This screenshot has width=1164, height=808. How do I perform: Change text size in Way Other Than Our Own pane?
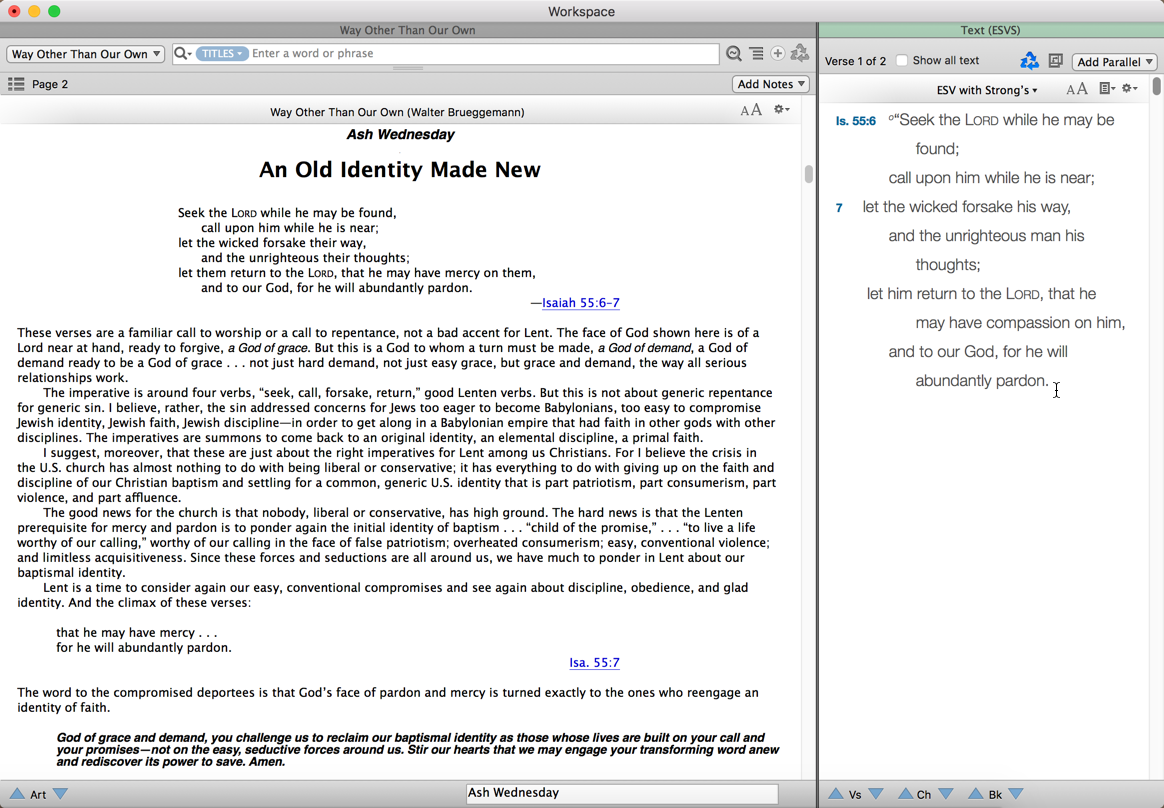click(751, 110)
